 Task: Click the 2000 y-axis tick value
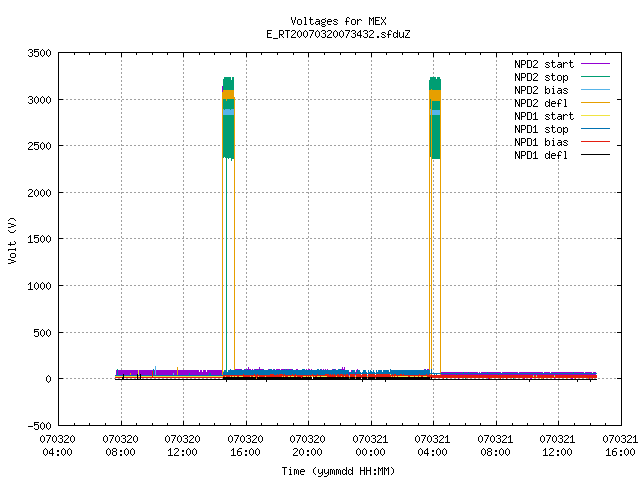pyautogui.click(x=39, y=193)
